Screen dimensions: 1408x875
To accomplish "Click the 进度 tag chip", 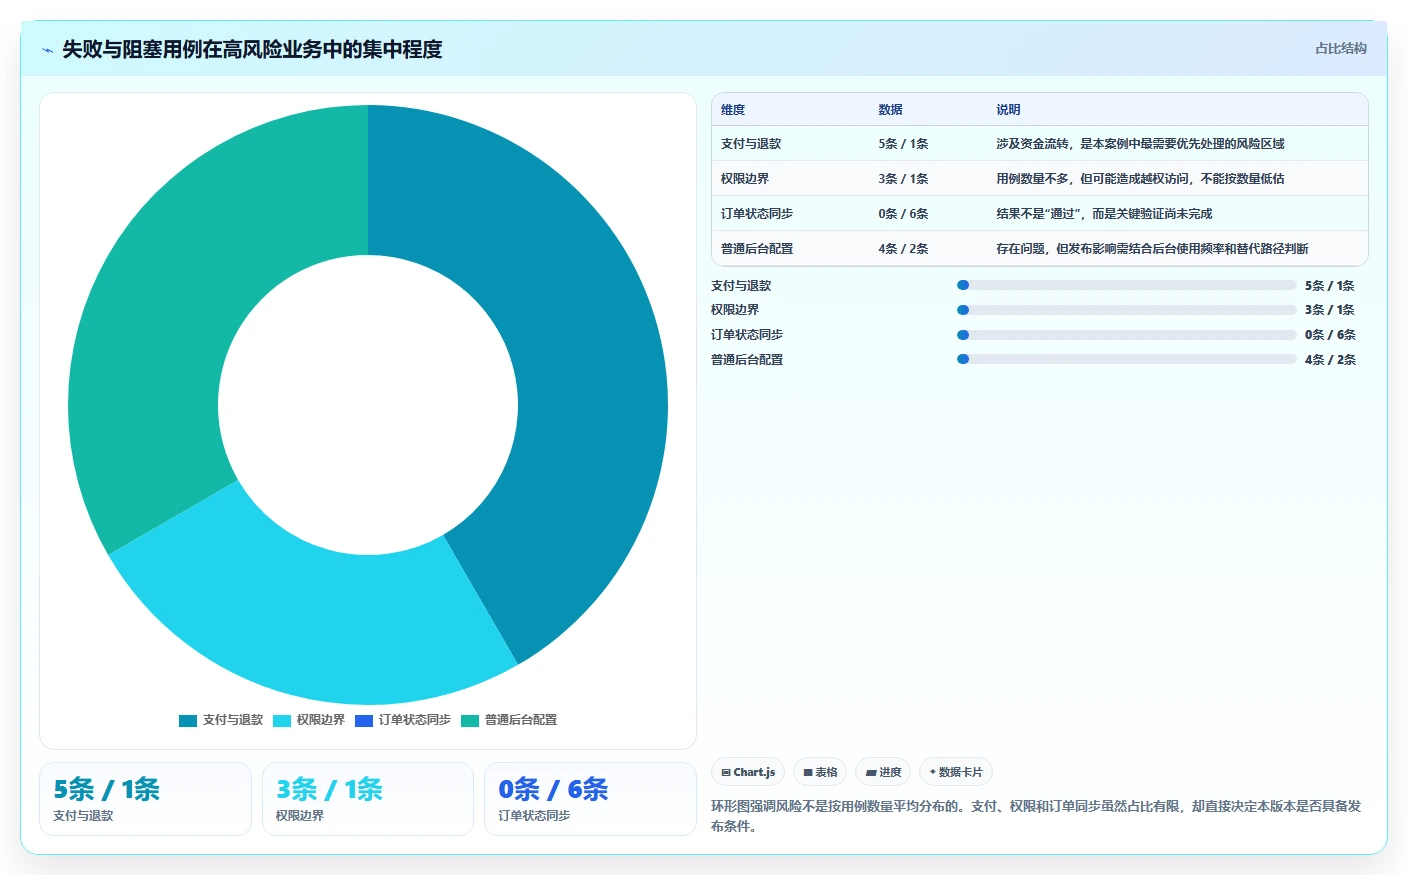I will [883, 772].
